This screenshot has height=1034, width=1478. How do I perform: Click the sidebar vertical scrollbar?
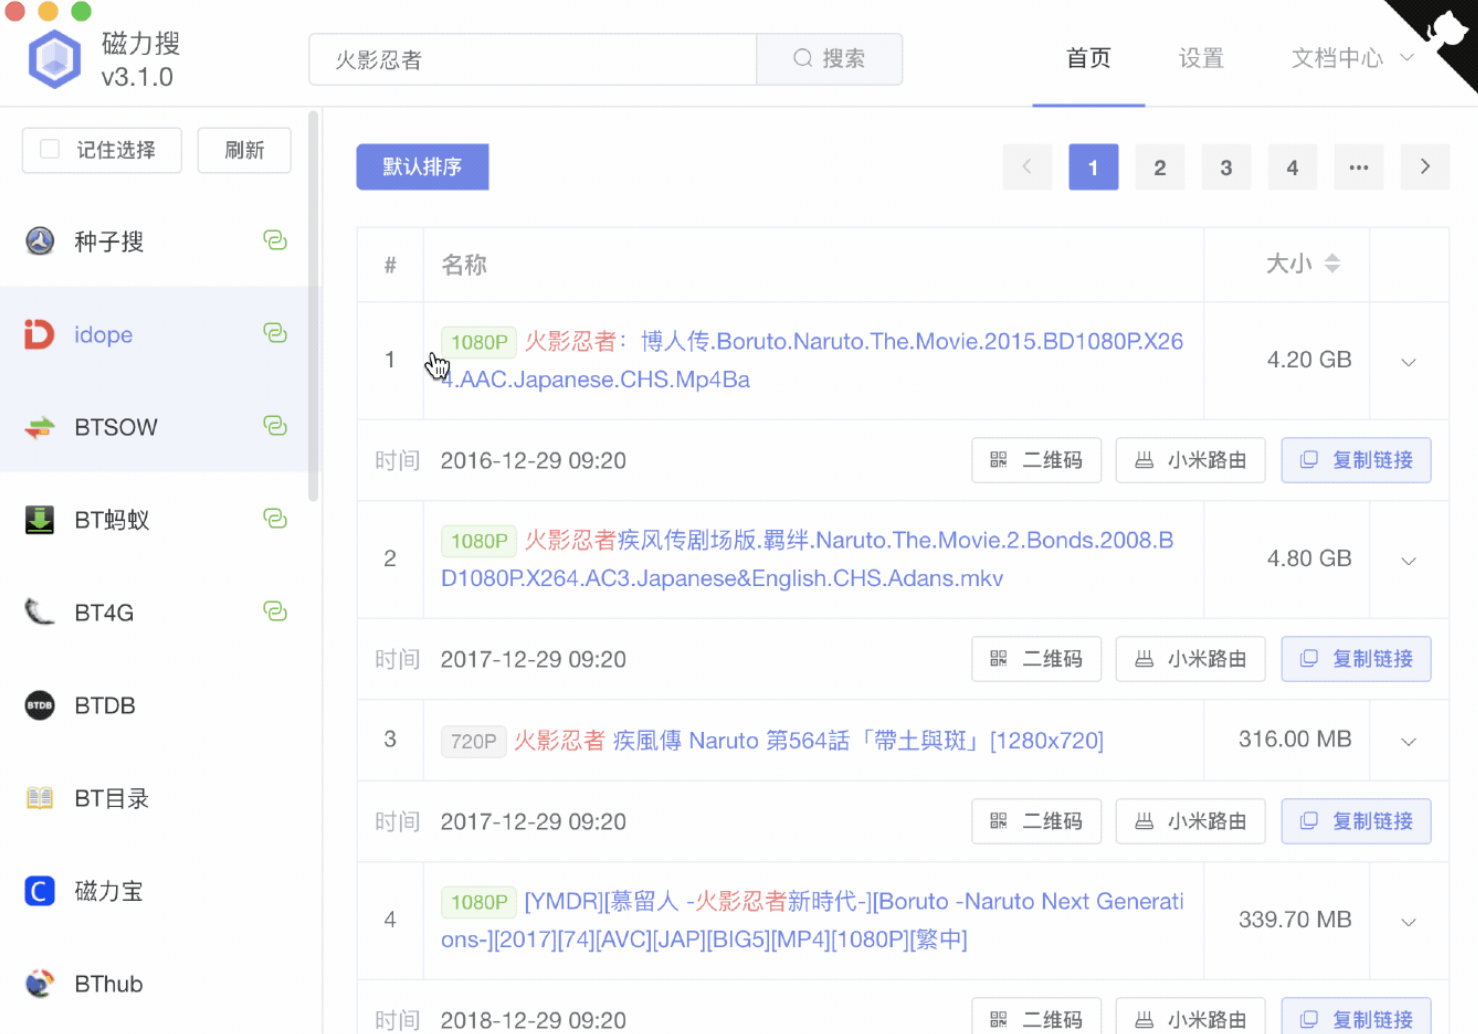[x=313, y=305]
